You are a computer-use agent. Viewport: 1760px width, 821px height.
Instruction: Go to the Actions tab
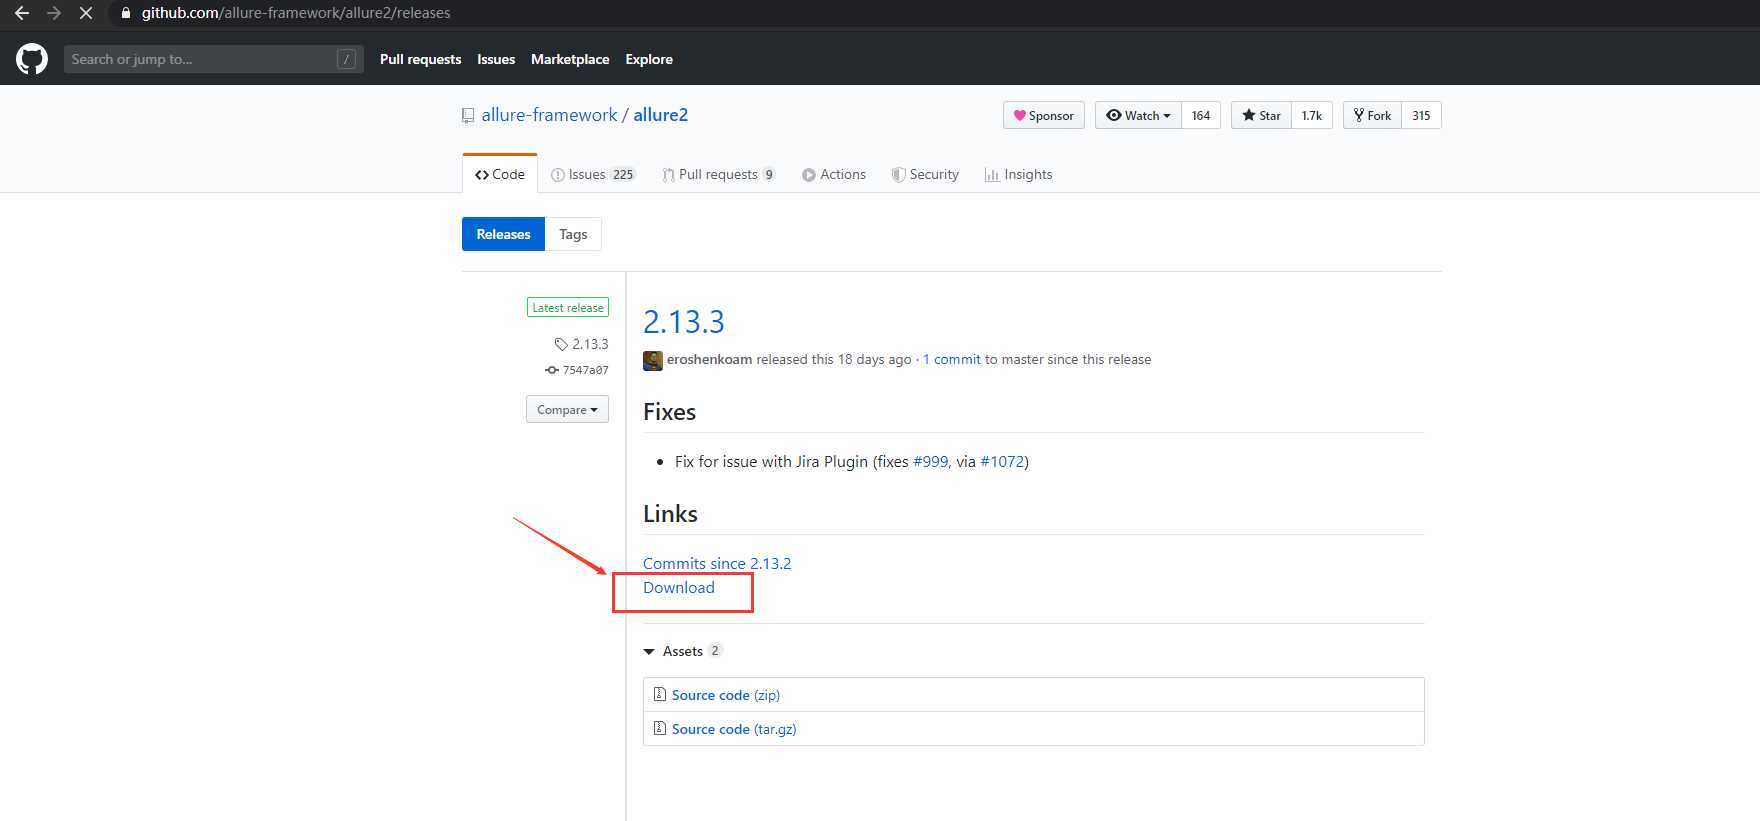[834, 174]
